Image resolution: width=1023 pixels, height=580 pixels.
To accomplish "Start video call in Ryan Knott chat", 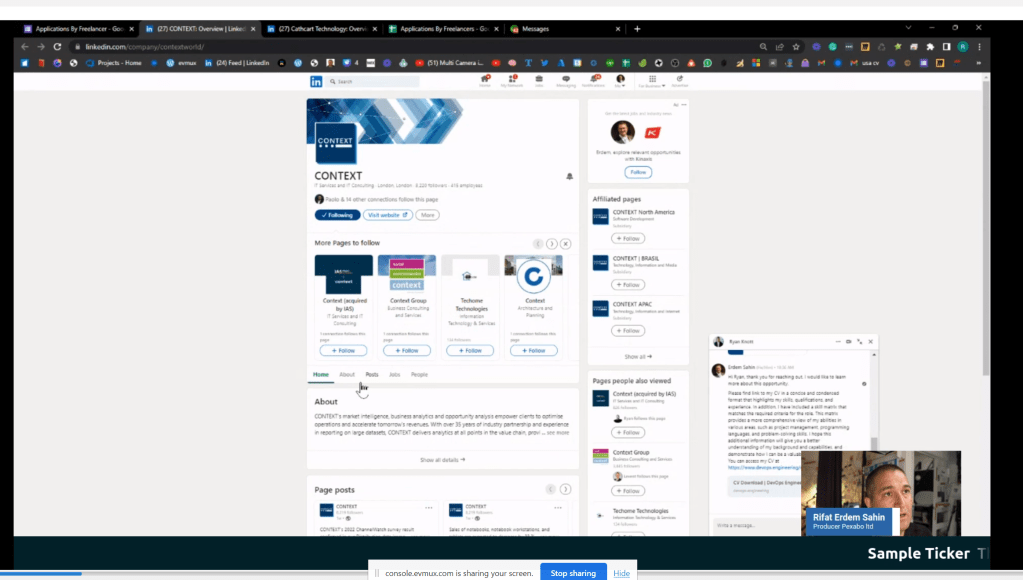I will click(849, 341).
